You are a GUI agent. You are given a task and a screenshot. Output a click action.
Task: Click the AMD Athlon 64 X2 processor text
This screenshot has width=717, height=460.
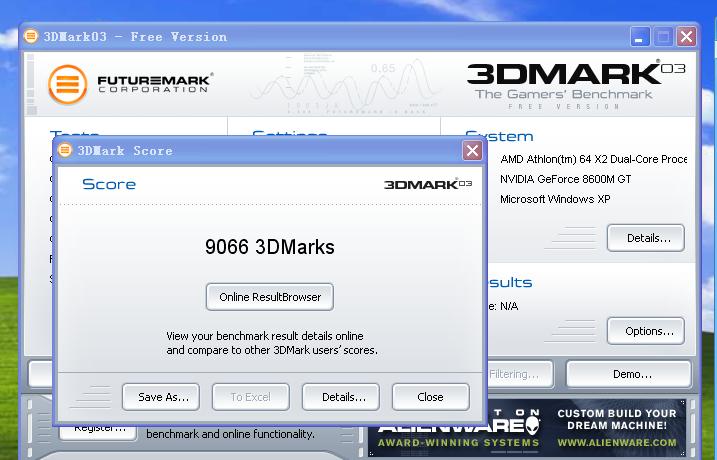coord(594,159)
